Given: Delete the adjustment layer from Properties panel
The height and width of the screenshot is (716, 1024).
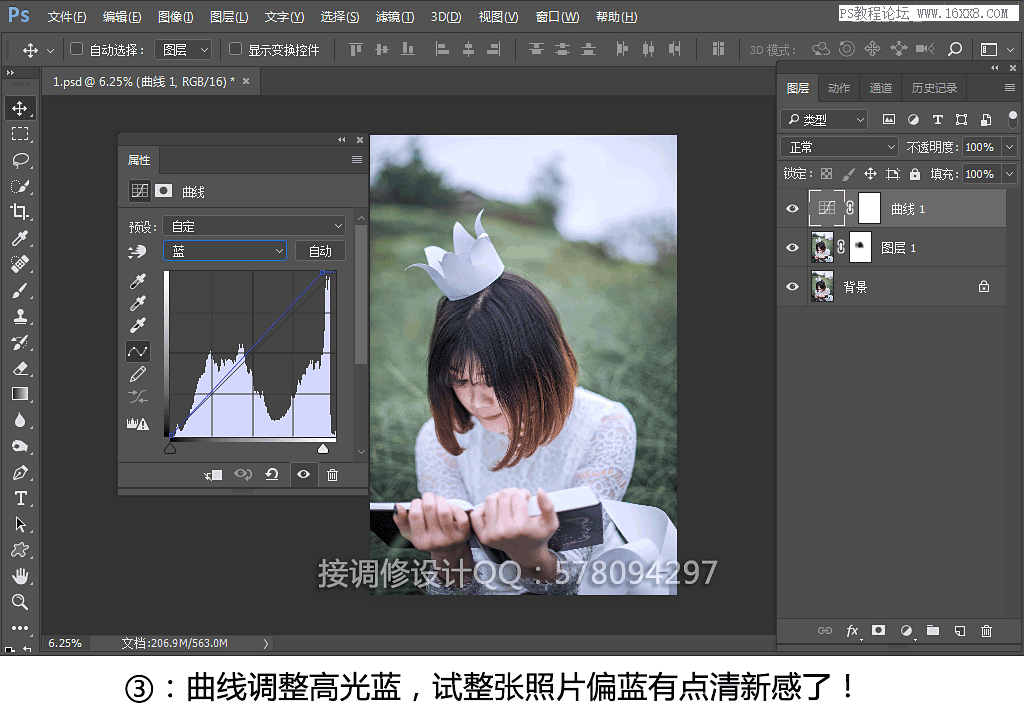Looking at the screenshot, I should pyautogui.click(x=332, y=475).
